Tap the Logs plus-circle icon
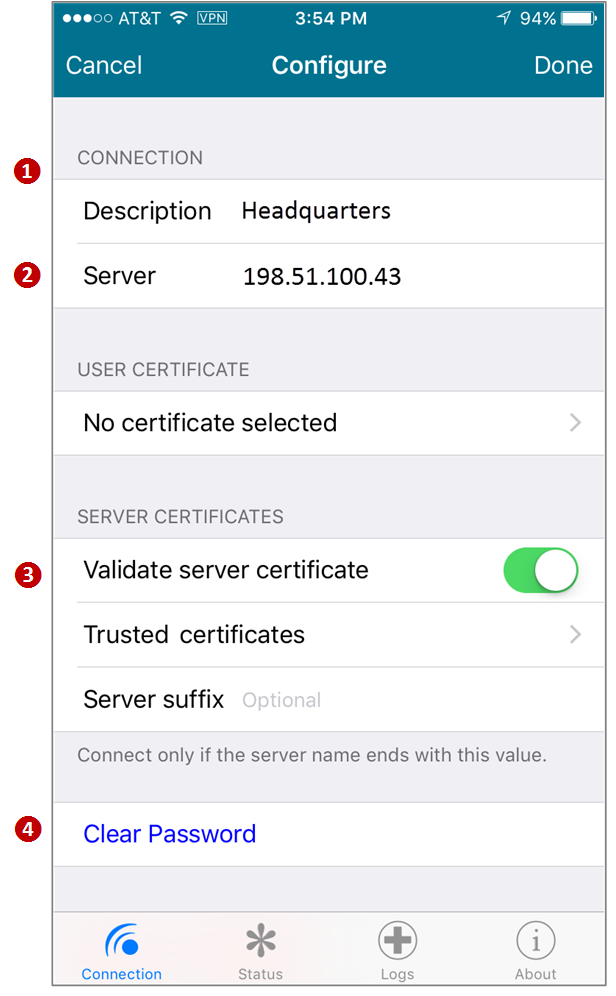The height and width of the screenshot is (996, 616). coord(397,940)
